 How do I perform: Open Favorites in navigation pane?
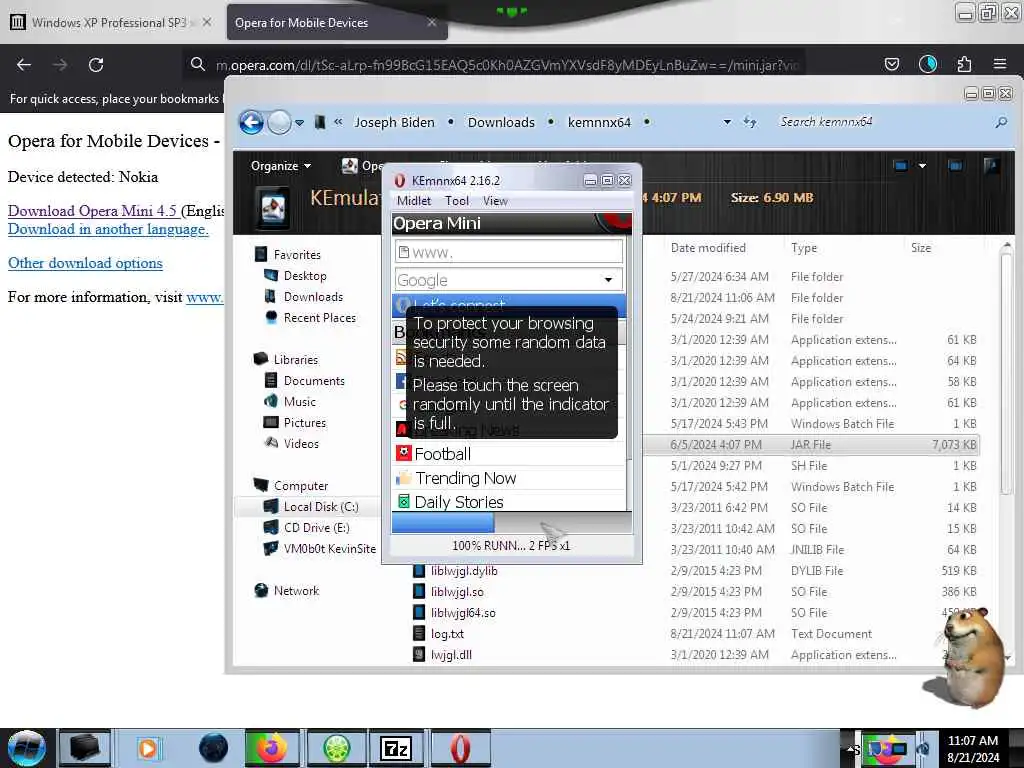point(297,255)
